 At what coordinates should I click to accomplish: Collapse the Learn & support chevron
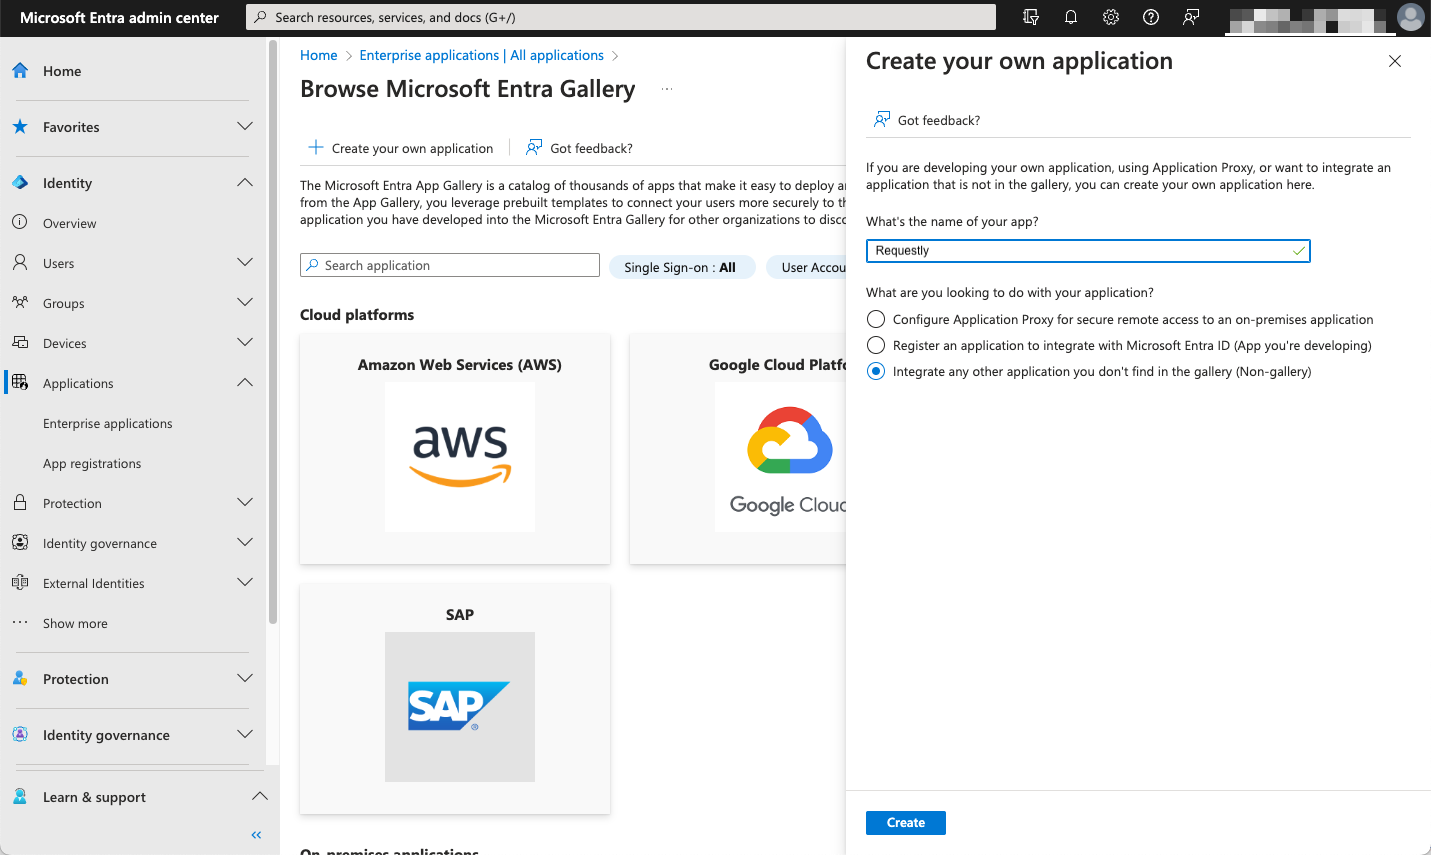pos(259,796)
